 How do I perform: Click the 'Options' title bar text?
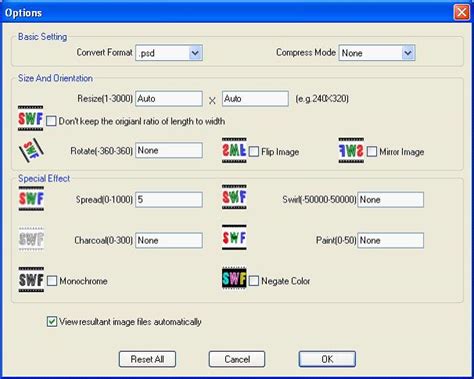pos(23,13)
